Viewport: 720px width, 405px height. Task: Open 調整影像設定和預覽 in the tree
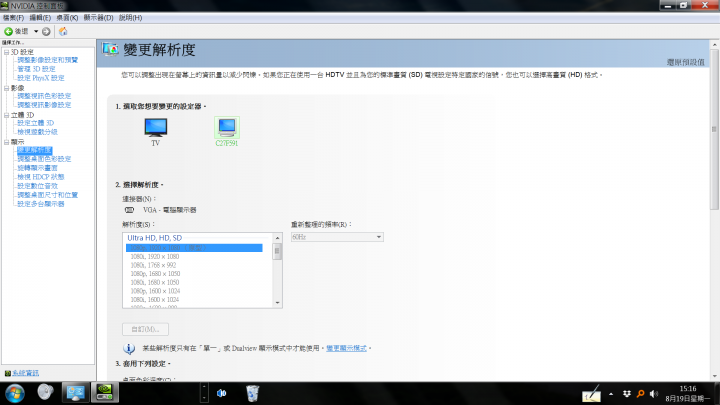48,60
